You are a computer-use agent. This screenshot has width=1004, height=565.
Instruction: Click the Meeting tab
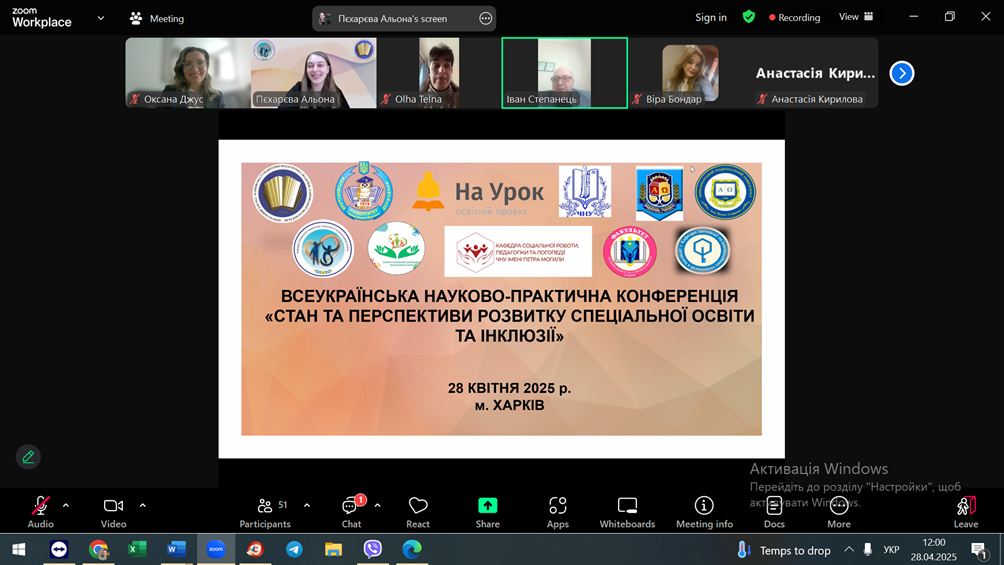click(157, 19)
